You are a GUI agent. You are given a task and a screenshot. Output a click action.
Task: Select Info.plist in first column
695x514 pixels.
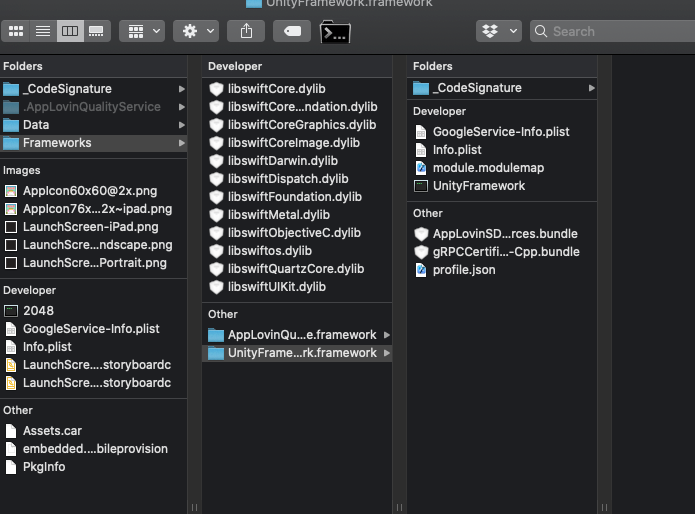[x=93, y=347]
